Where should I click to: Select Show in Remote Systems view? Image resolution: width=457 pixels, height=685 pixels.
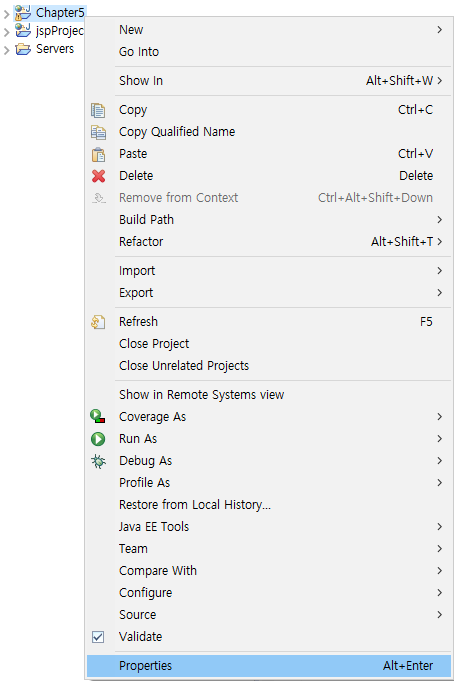pos(269,395)
